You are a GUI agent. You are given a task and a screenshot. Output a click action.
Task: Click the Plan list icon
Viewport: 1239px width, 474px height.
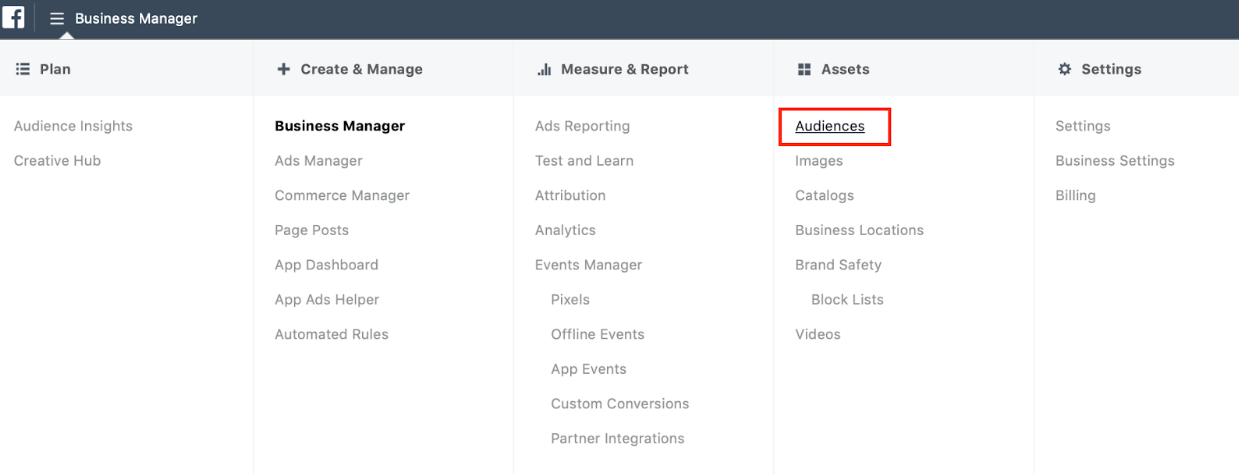point(22,69)
